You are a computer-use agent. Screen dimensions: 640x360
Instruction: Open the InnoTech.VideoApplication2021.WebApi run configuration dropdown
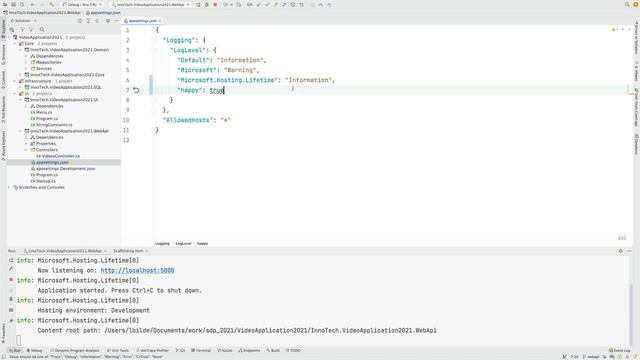(x=151, y=4)
